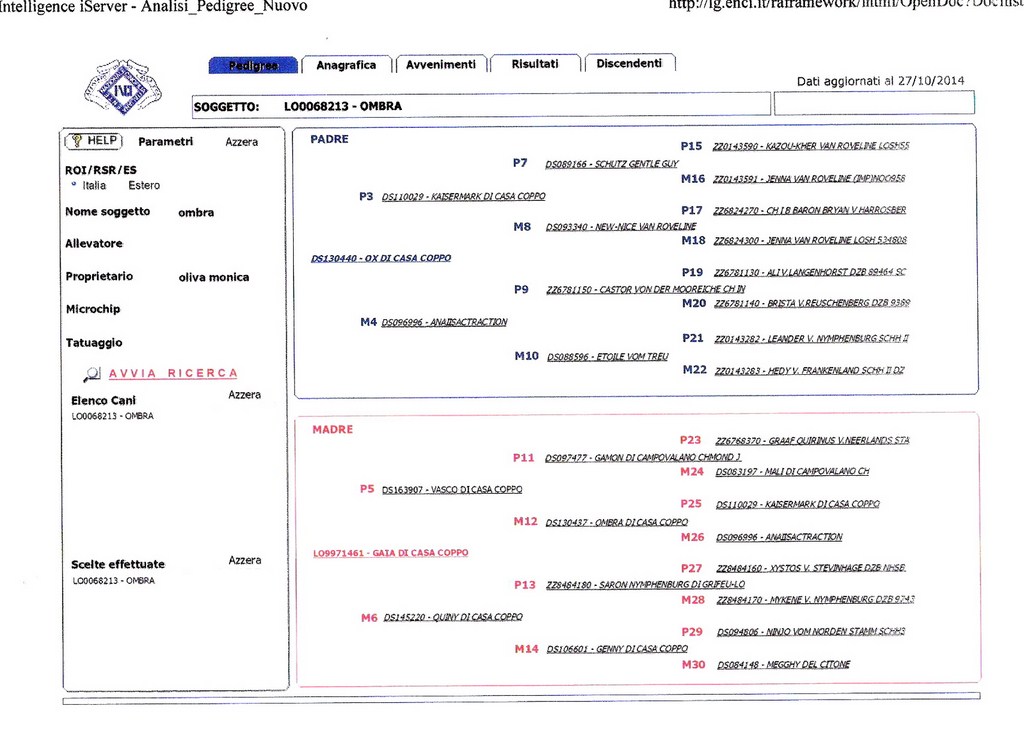Switch to the Pedigree tab
This screenshot has width=1024, height=740.
tap(253, 65)
